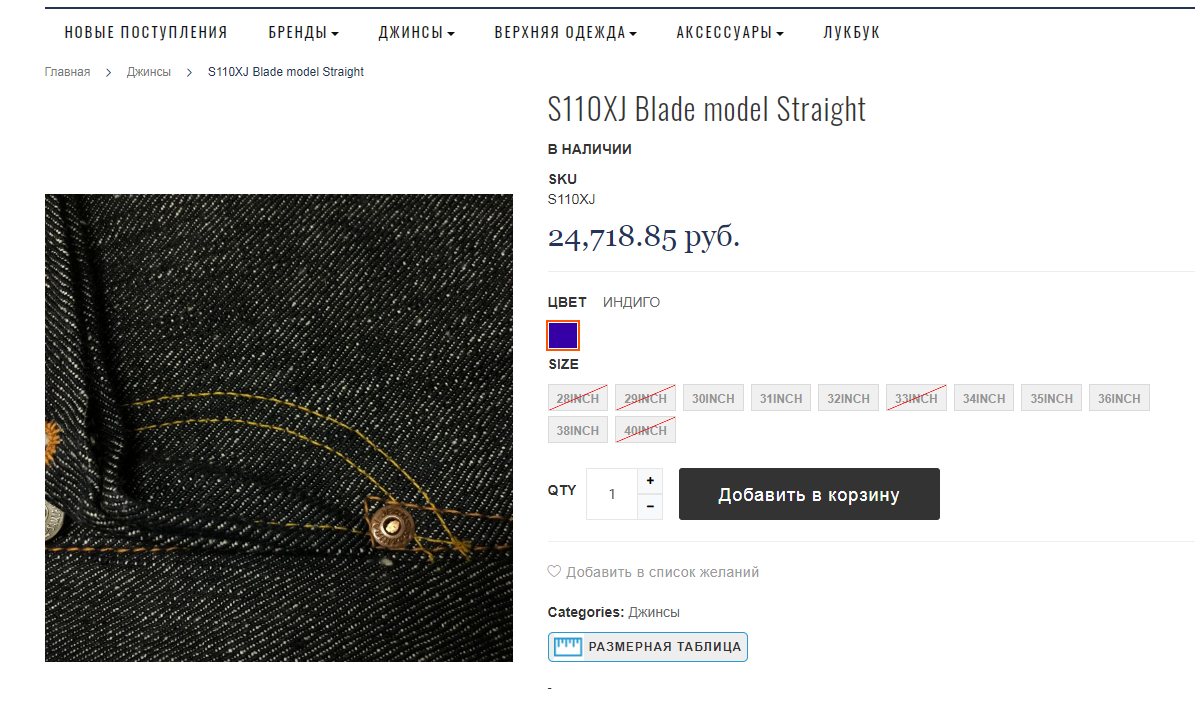Open the ДЖИНСЫ dropdown menu
Screen dimensions: 1195x722
pos(417,33)
